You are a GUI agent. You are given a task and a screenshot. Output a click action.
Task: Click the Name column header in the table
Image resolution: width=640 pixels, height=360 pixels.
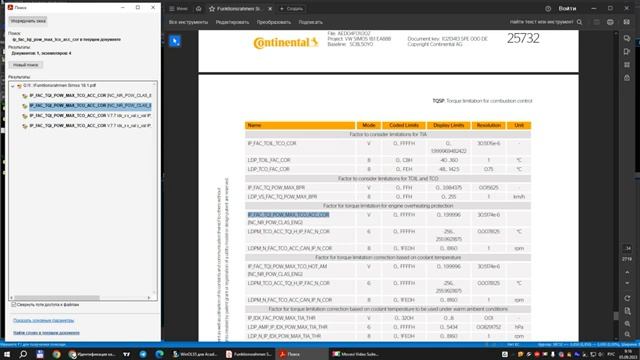click(x=300, y=125)
